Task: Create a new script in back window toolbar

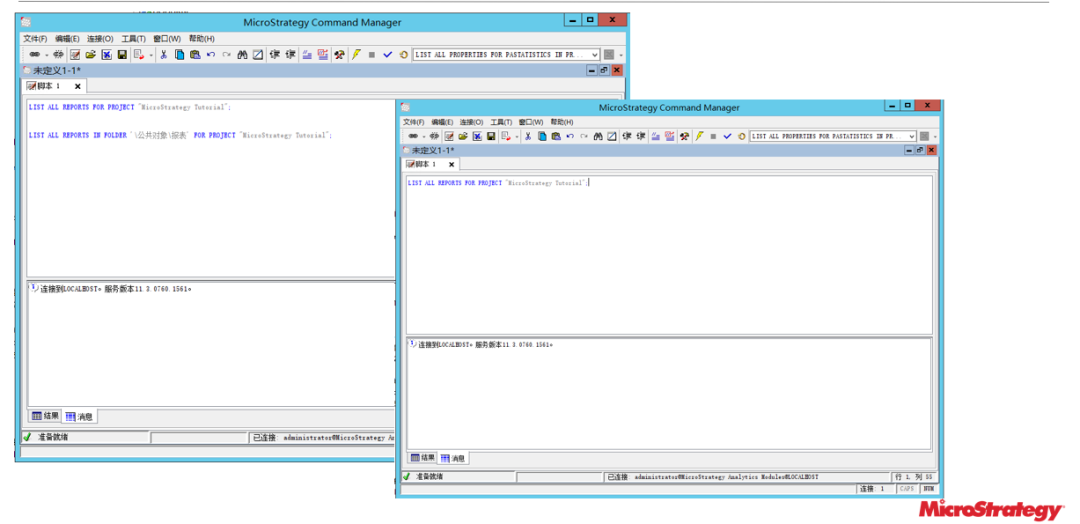Action: pyautogui.click(x=75, y=54)
